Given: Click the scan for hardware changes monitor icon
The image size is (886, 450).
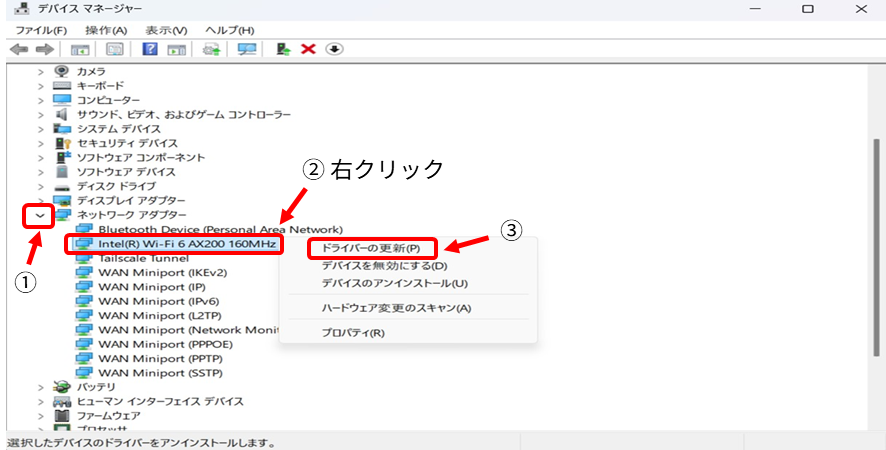Looking at the screenshot, I should pos(247,49).
